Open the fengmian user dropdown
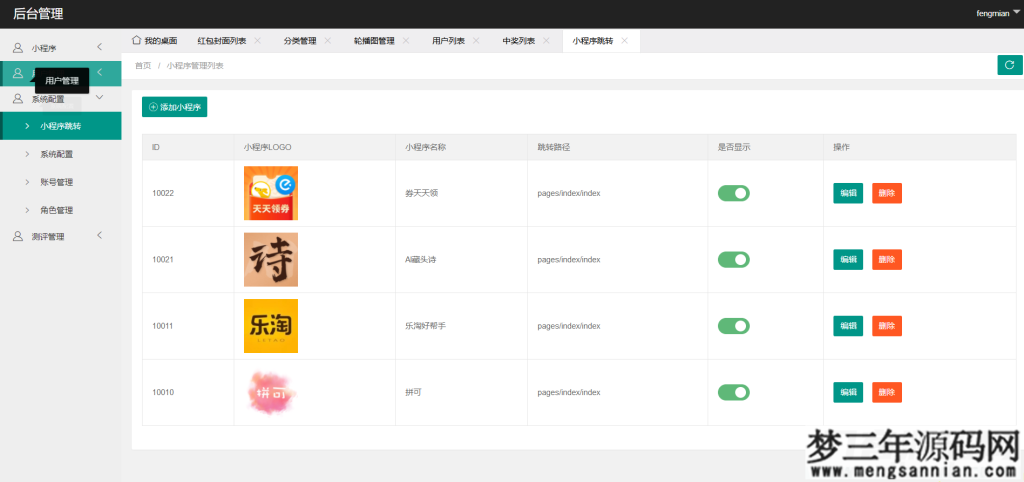 997,13
